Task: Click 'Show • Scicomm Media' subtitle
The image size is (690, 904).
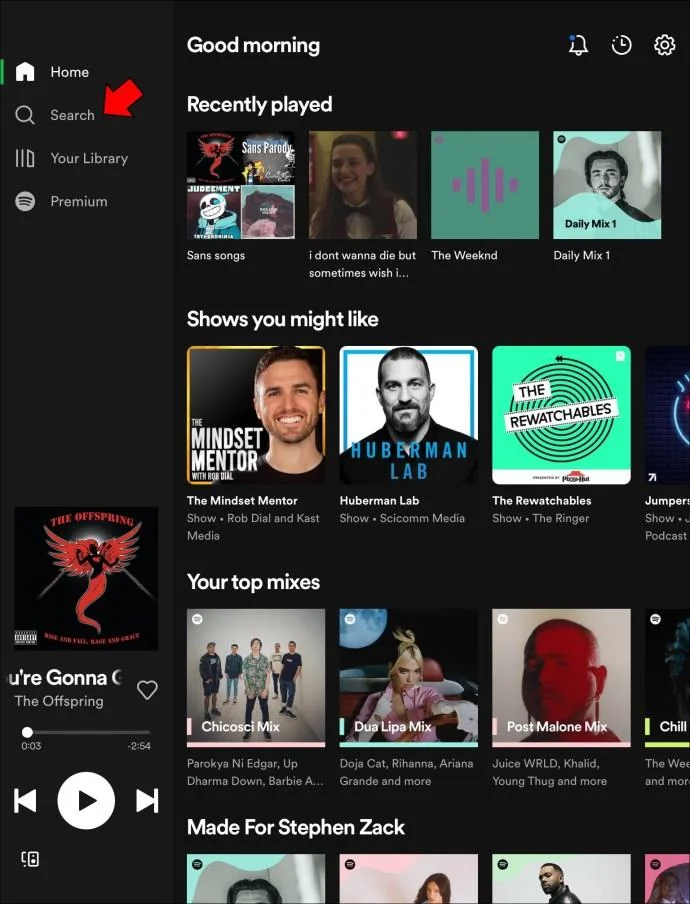Action: coord(402,518)
